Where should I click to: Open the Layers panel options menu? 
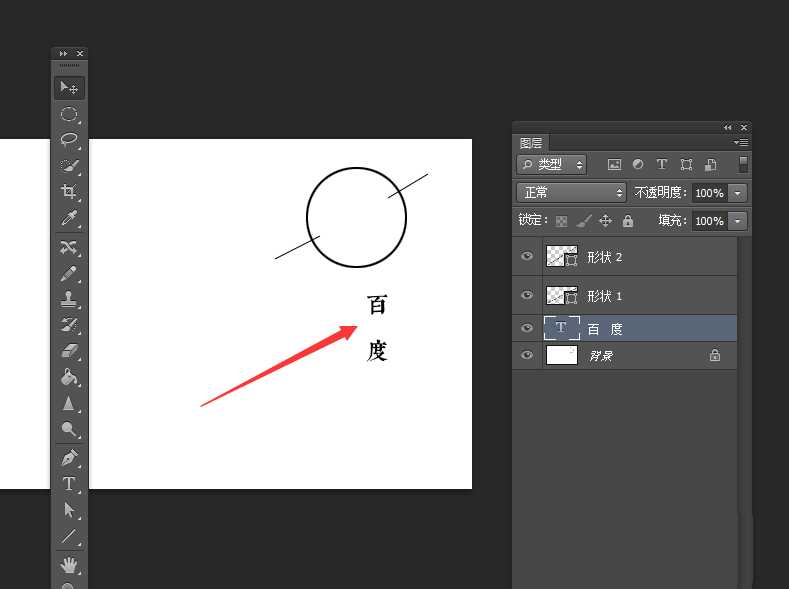pyautogui.click(x=741, y=143)
